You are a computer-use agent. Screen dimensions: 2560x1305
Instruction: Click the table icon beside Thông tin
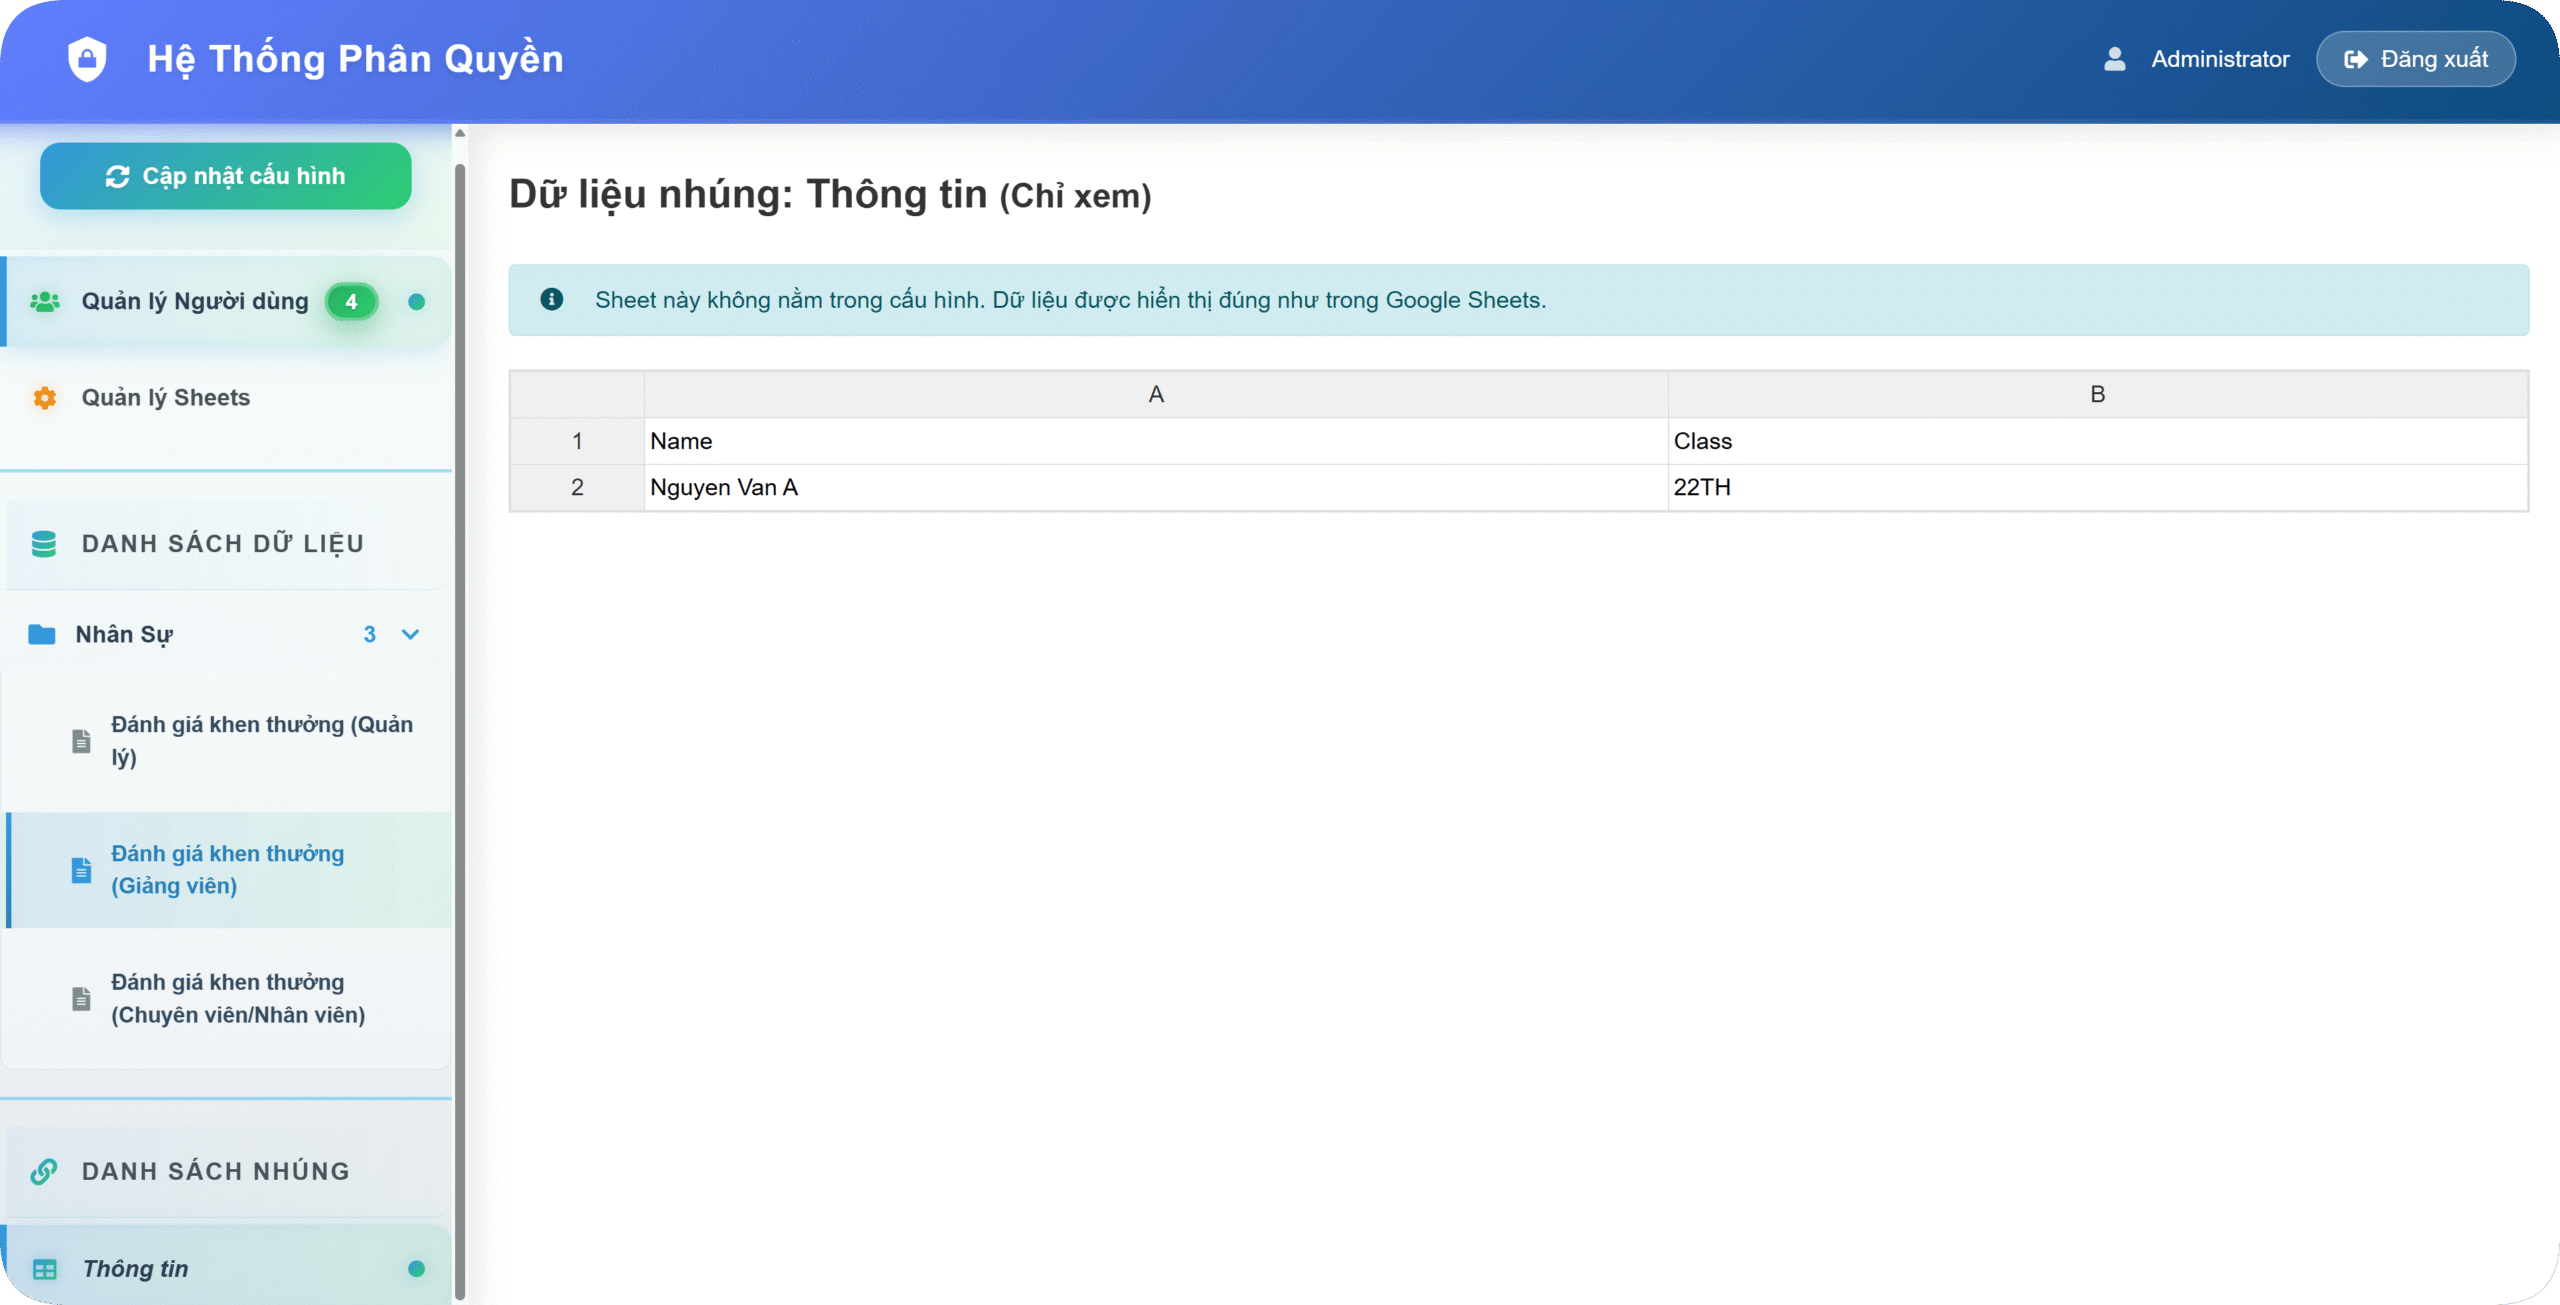pos(44,1269)
